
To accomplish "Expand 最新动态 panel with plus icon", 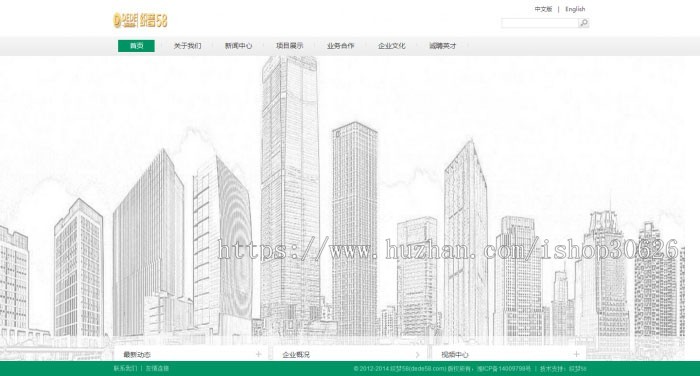I will (258, 354).
